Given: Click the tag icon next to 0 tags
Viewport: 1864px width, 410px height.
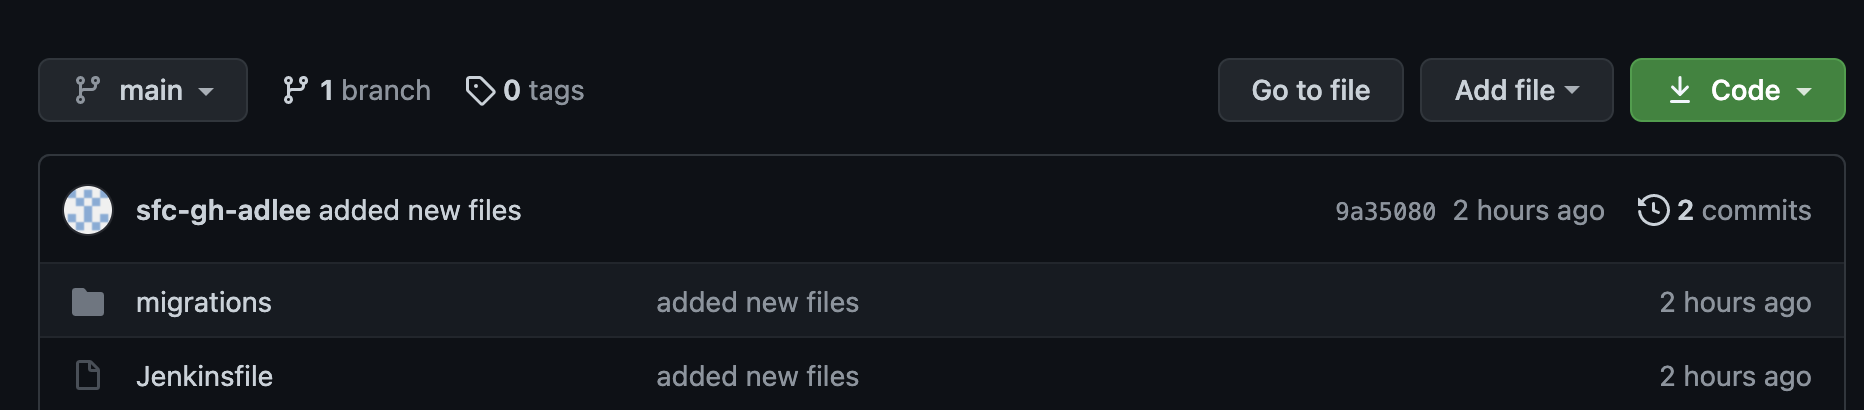Looking at the screenshot, I should pos(480,90).
